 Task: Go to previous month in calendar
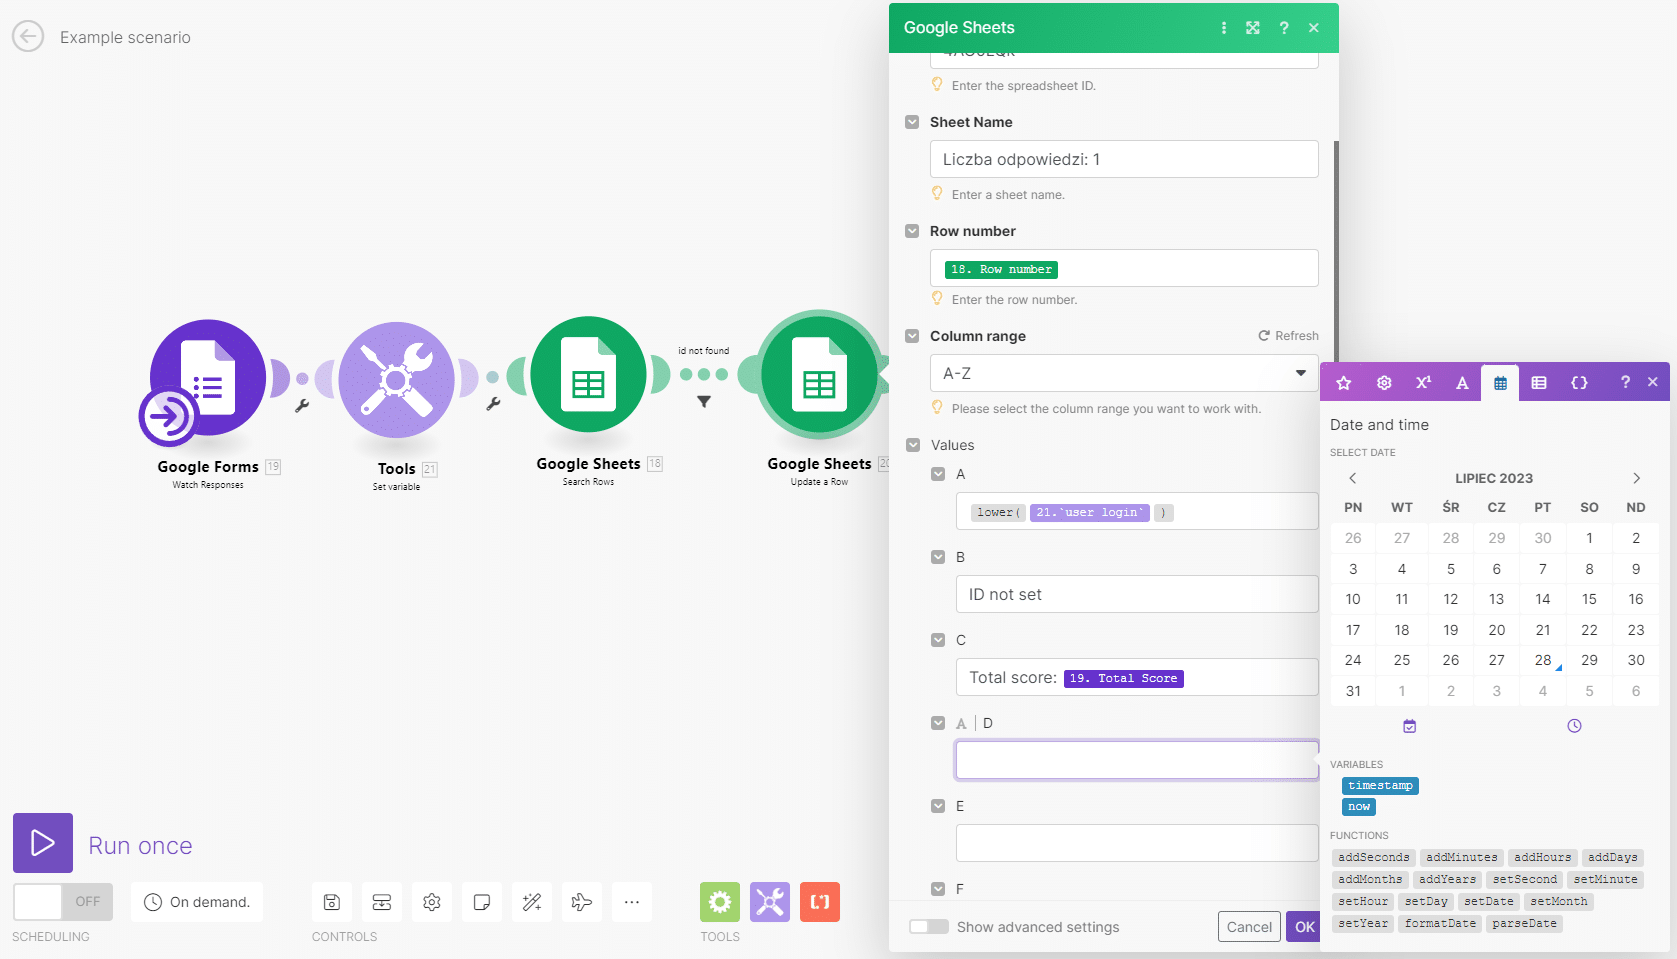(x=1353, y=478)
